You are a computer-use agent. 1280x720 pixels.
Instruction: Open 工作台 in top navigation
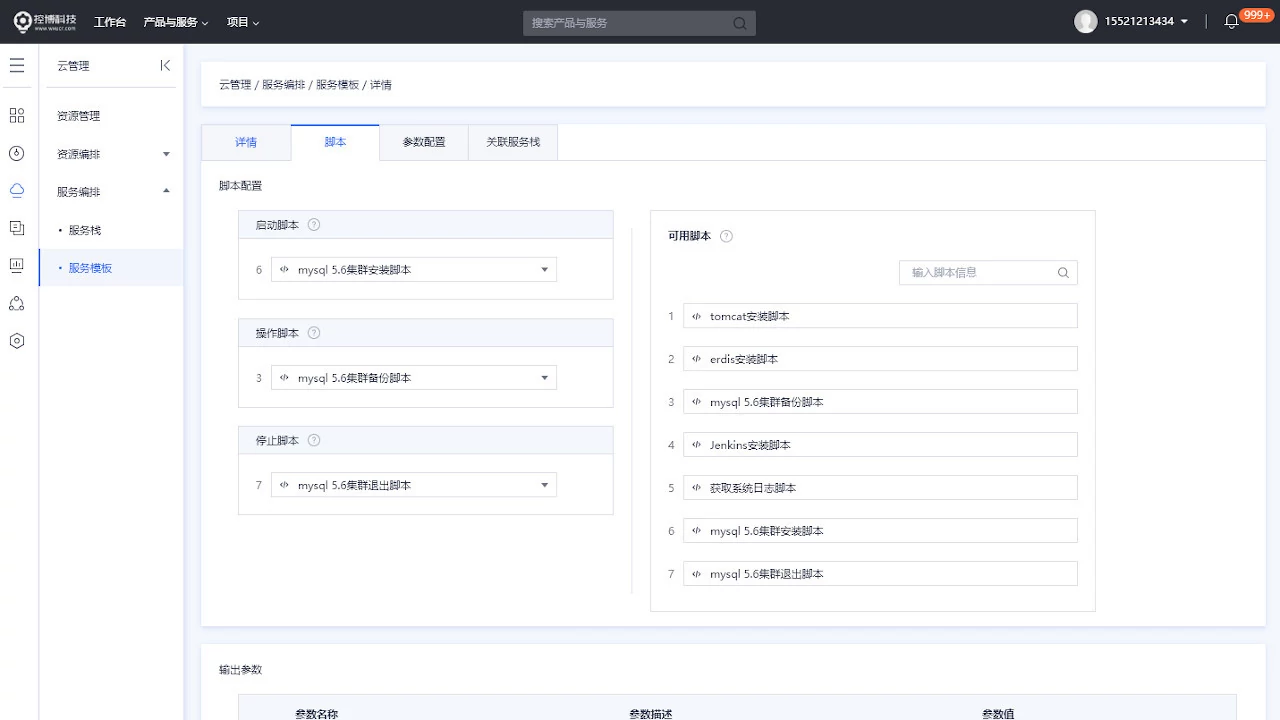tap(110, 22)
